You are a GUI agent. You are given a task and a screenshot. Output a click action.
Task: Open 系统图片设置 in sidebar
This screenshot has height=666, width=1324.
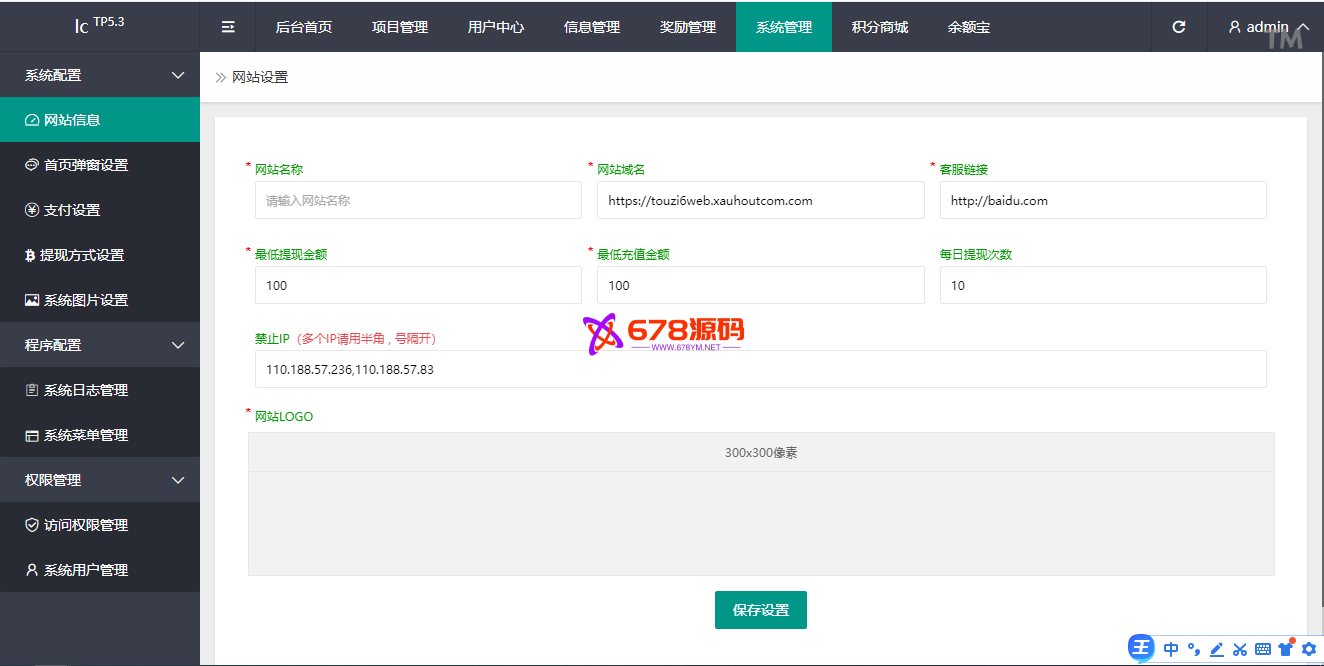(x=86, y=300)
